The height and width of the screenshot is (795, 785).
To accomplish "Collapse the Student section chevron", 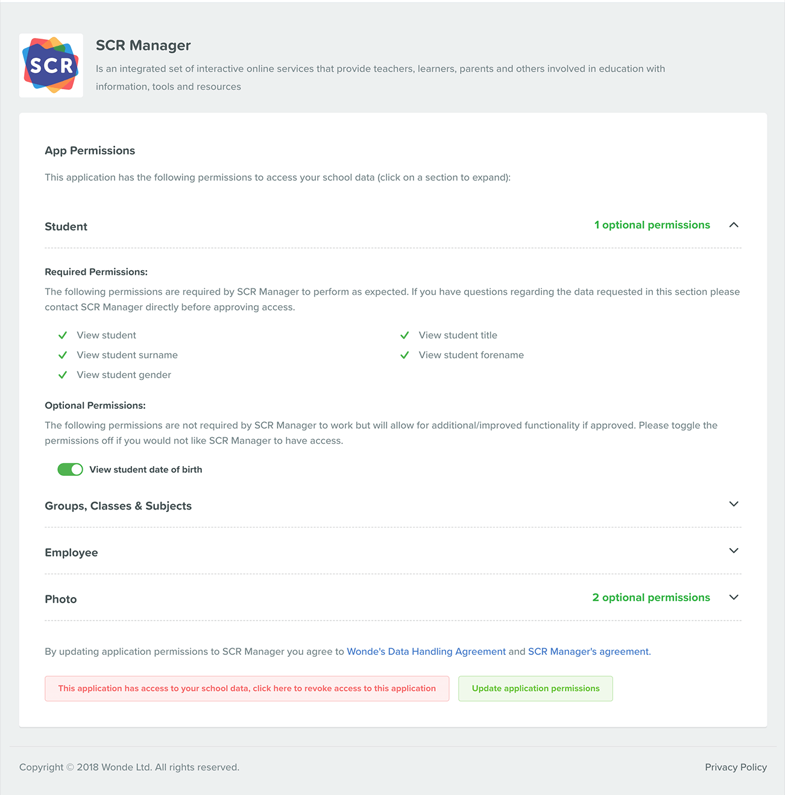I will pyautogui.click(x=733, y=225).
